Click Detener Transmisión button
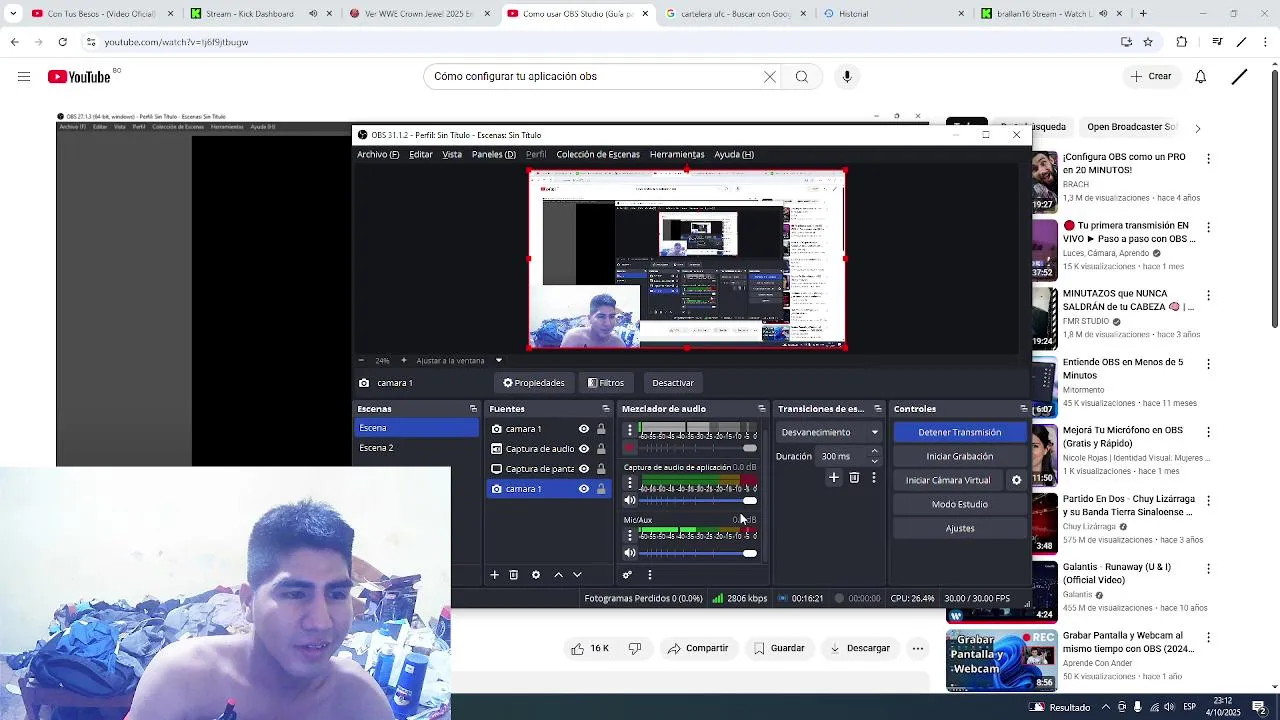Screen dimensions: 1280x720 (959, 433)
